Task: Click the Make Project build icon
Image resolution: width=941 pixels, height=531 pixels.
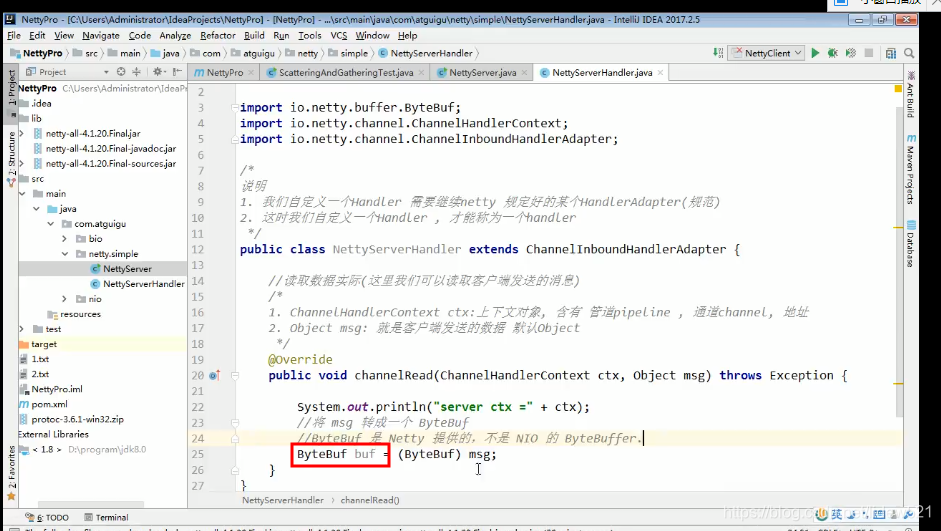Action: [x=718, y=53]
